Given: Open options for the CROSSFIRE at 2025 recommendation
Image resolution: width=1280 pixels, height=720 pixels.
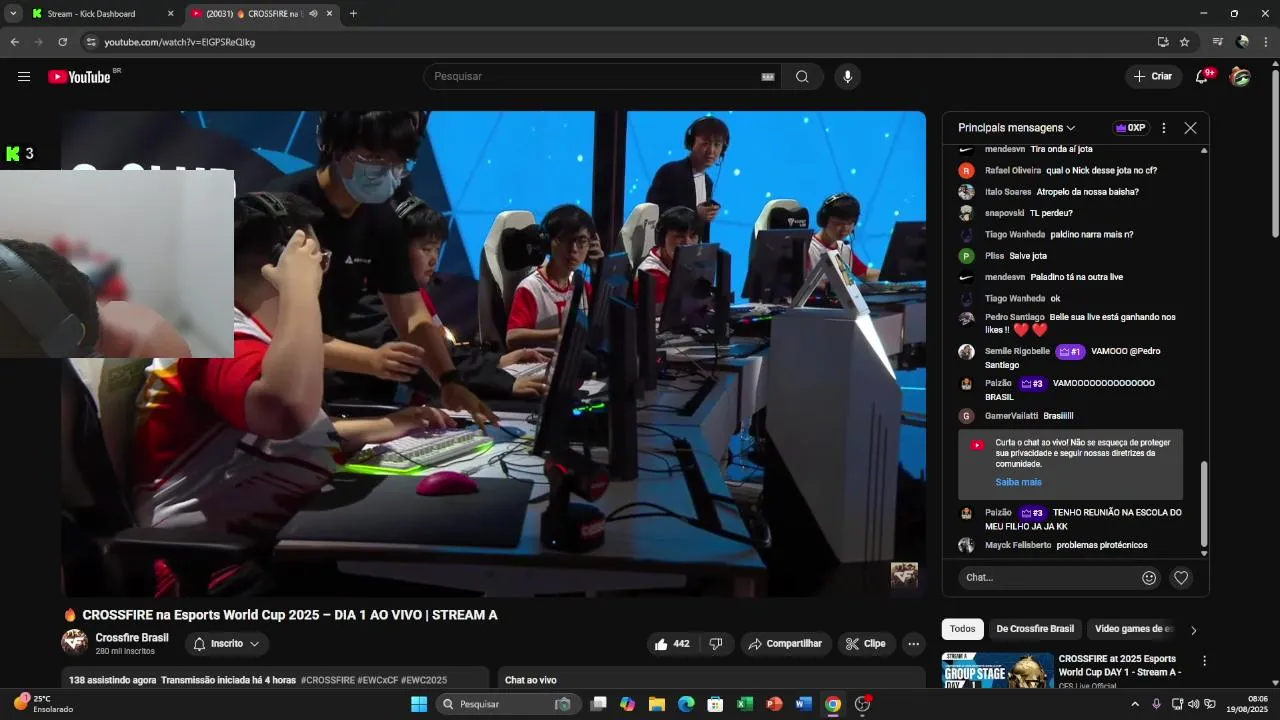Looking at the screenshot, I should pyautogui.click(x=1205, y=661).
